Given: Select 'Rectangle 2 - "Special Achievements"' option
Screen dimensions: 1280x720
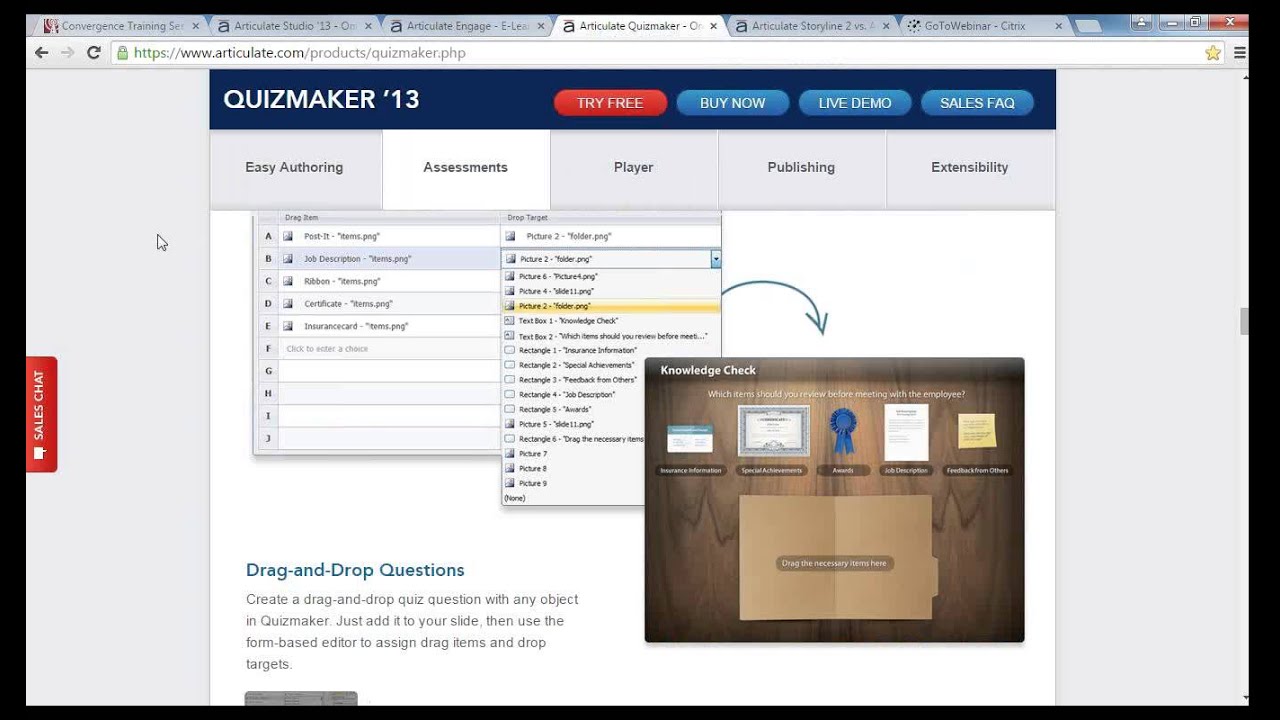Looking at the screenshot, I should [x=574, y=365].
